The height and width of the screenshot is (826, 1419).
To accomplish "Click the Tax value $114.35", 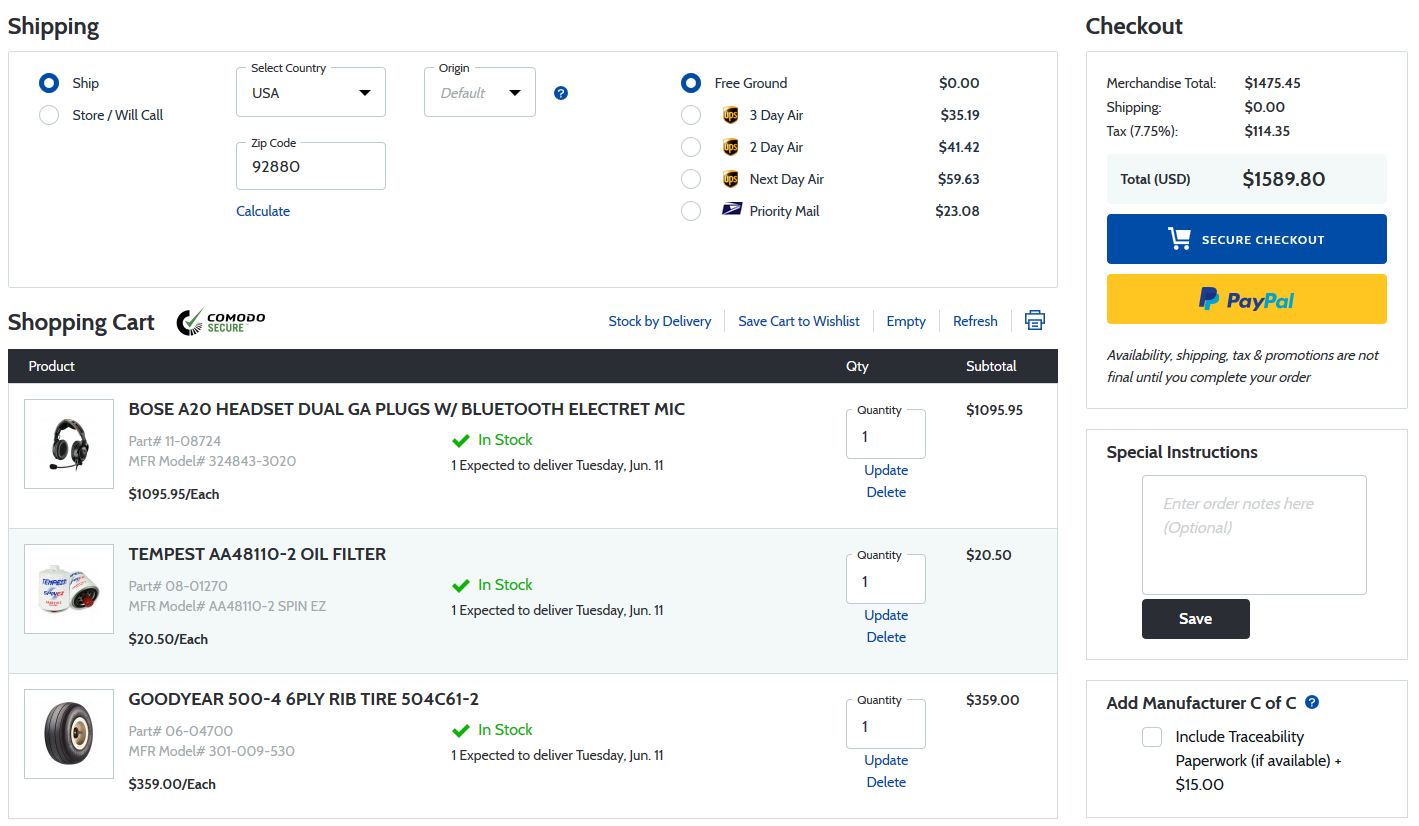I will click(1267, 131).
